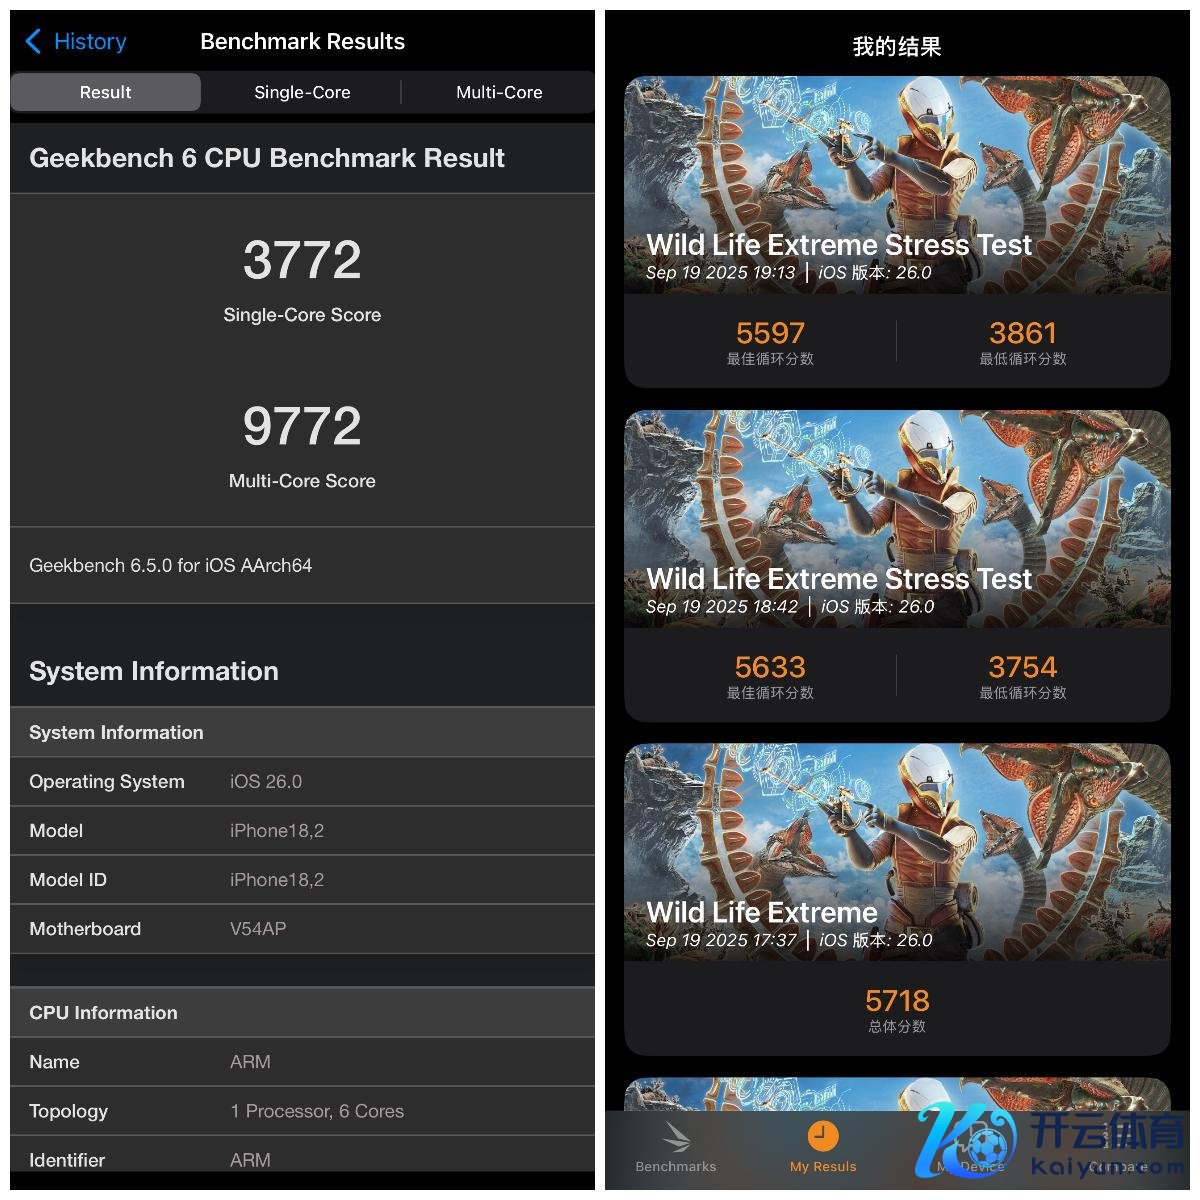Go back via the History text link
Screen dimensions: 1200x1200
[90, 41]
